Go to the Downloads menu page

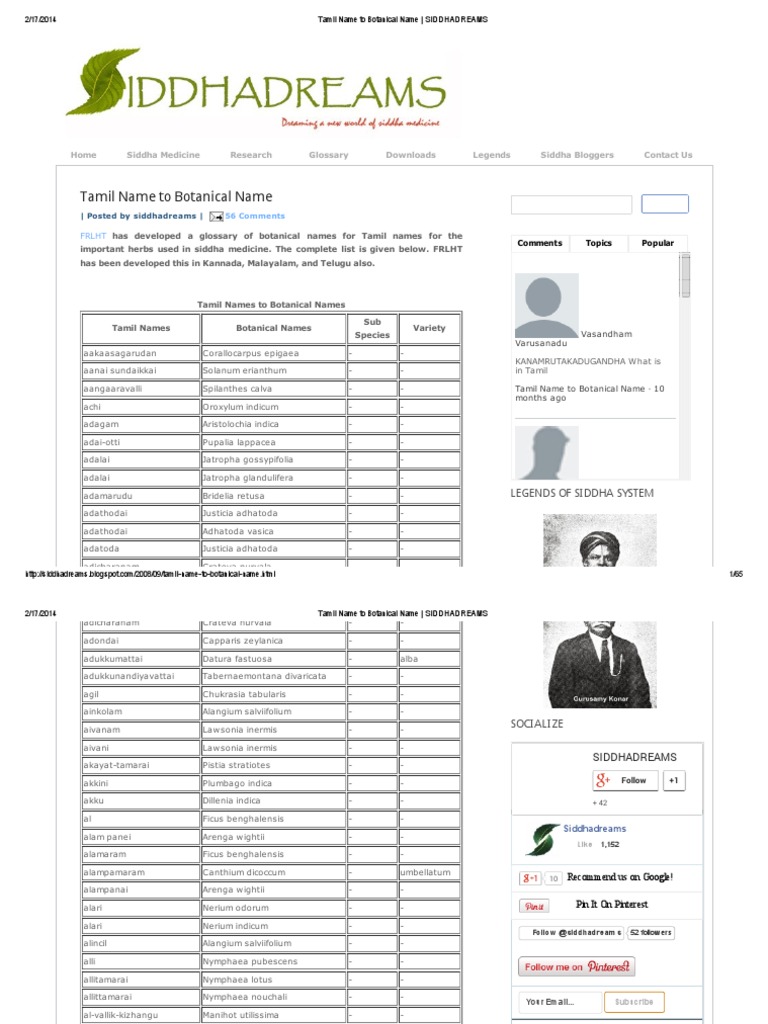410,155
